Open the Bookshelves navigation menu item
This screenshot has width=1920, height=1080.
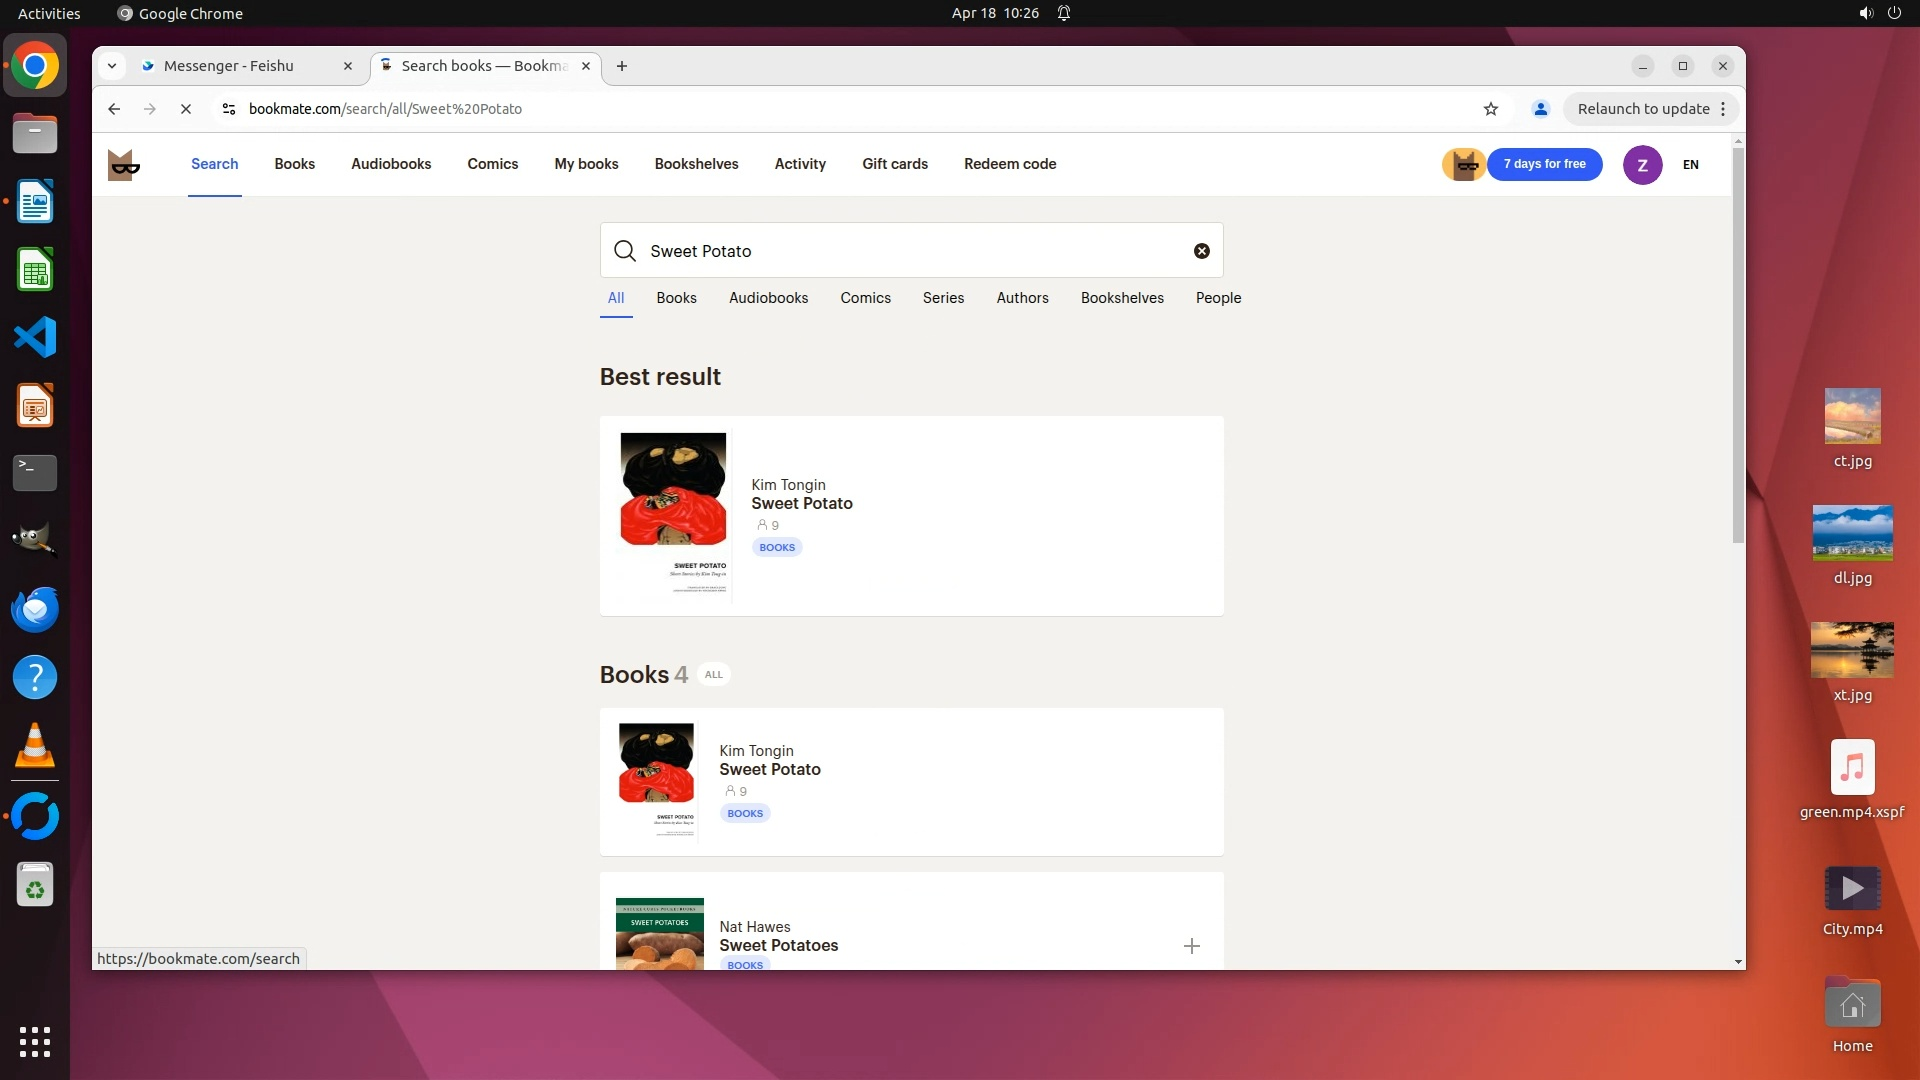click(696, 164)
